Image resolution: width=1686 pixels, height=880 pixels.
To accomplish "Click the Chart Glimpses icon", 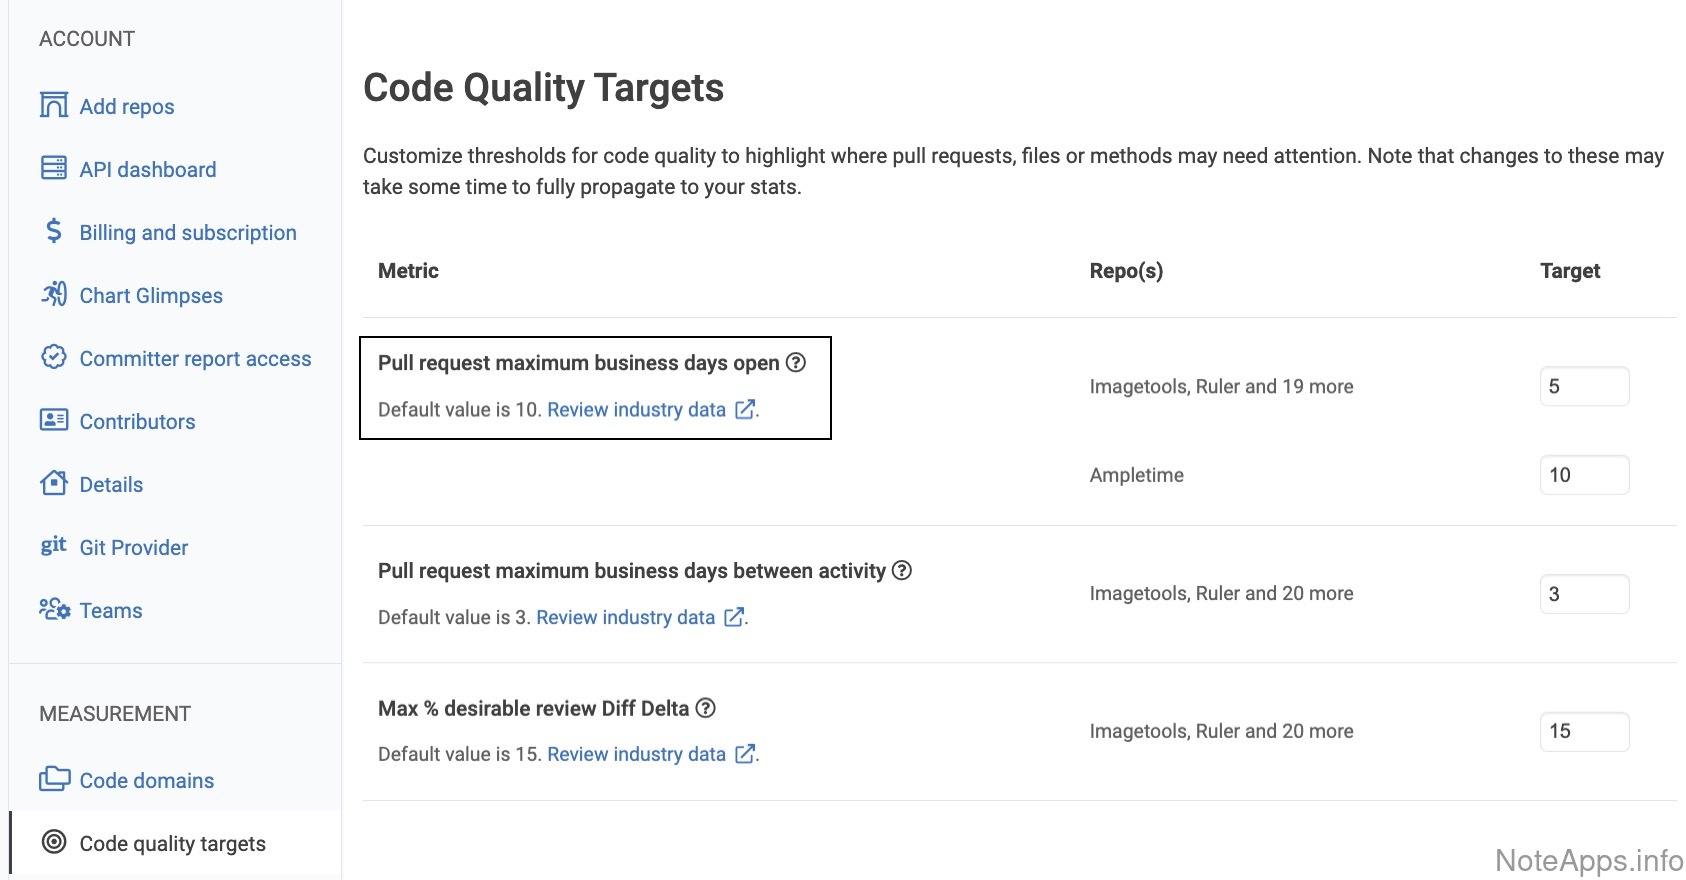I will click(x=54, y=294).
